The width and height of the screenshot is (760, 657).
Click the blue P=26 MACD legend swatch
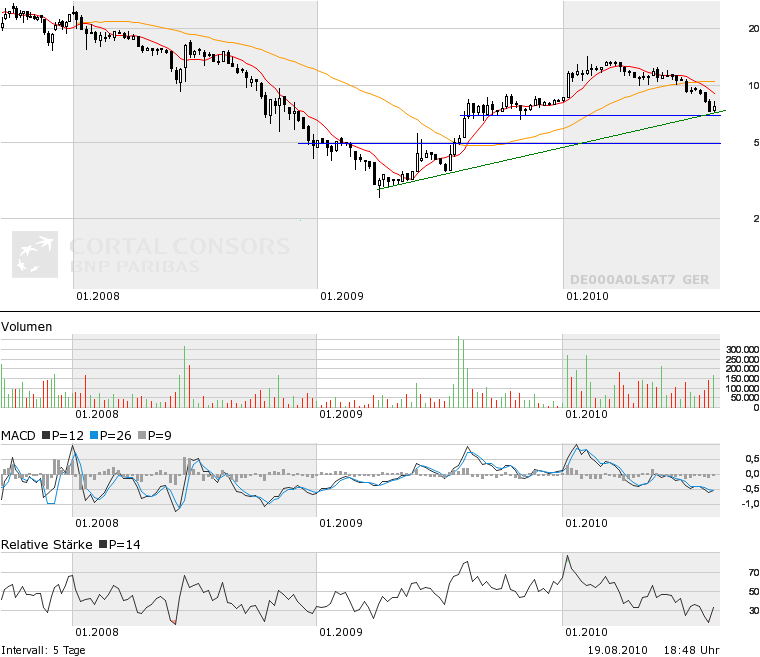point(93,436)
